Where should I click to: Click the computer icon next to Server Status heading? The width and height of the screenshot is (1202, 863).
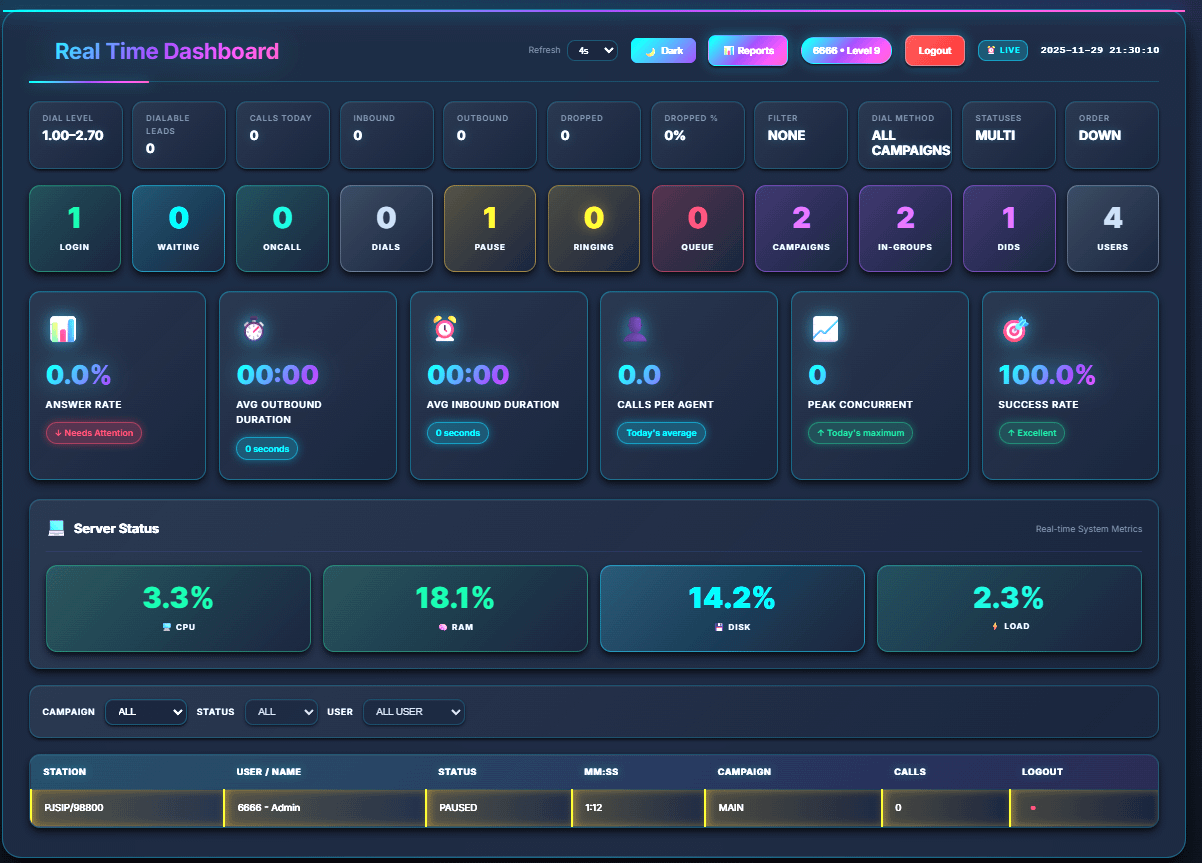coord(58,528)
